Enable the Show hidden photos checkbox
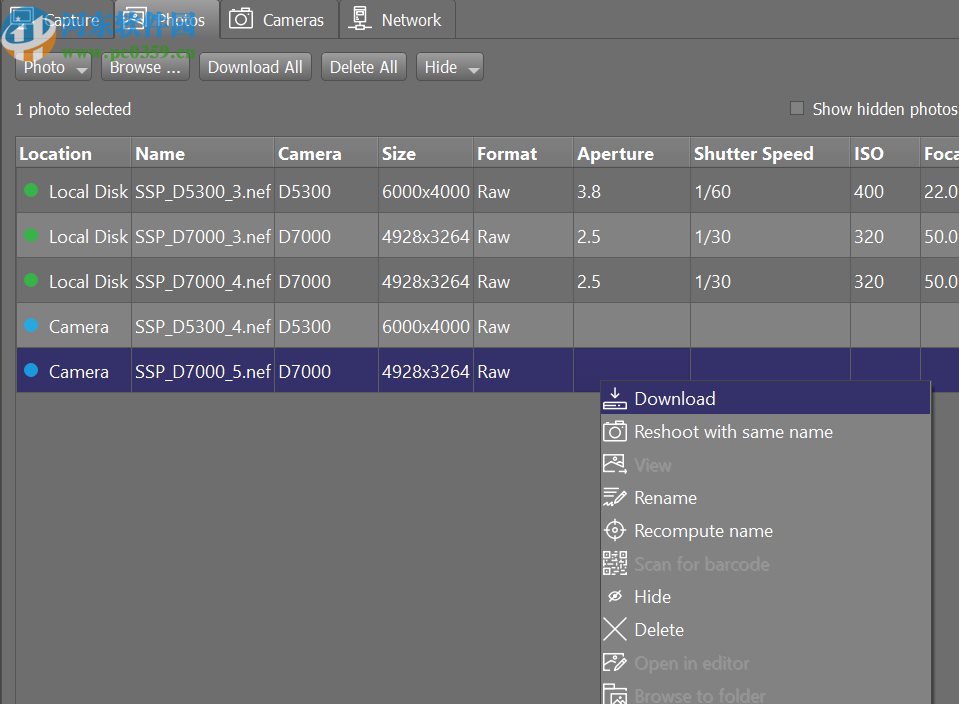Viewport: 959px width, 704px height. pos(797,109)
